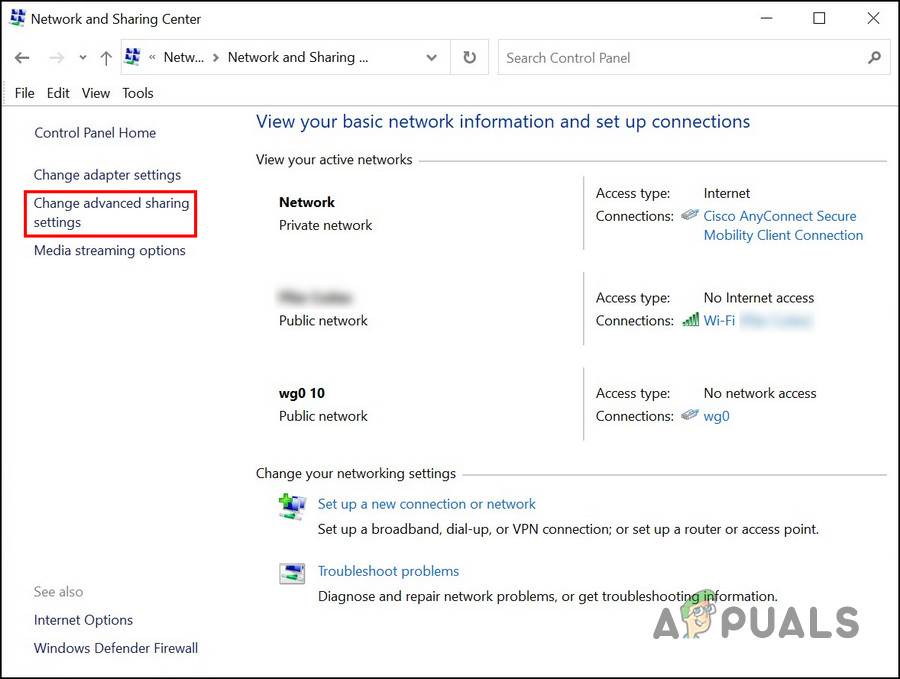Open Change advanced sharing settings
Image resolution: width=900 pixels, height=679 pixels.
[x=109, y=212]
